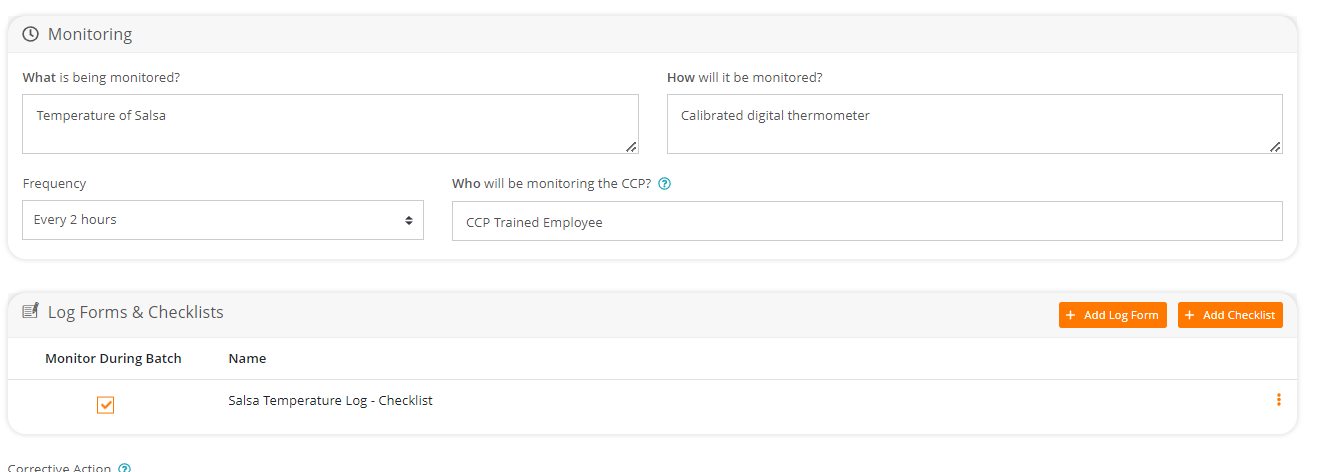This screenshot has width=1318, height=472.
Task: Click help icon next to Who will be monitoring
Action: click(x=665, y=184)
